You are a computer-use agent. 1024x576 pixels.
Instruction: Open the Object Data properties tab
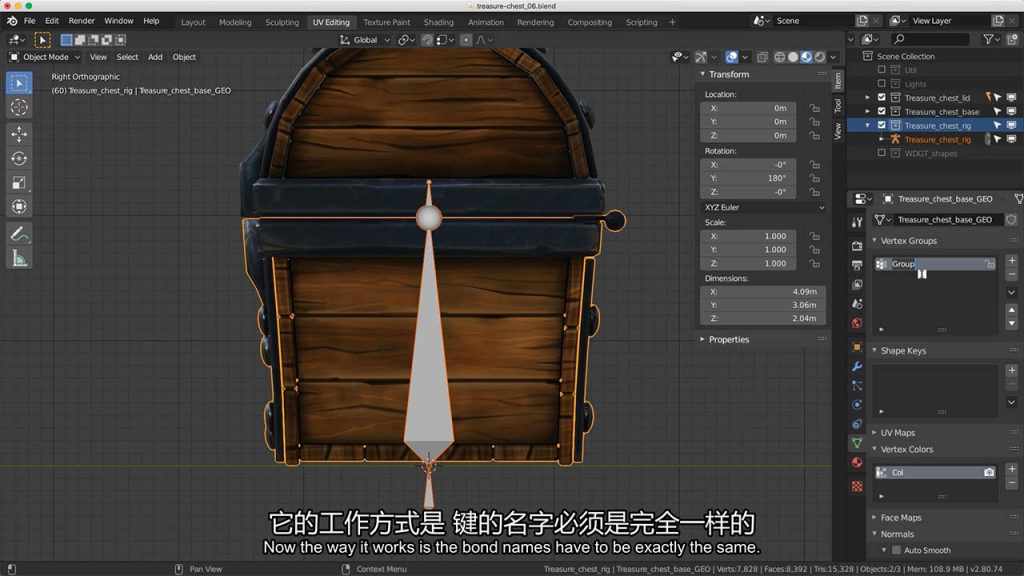click(857, 443)
